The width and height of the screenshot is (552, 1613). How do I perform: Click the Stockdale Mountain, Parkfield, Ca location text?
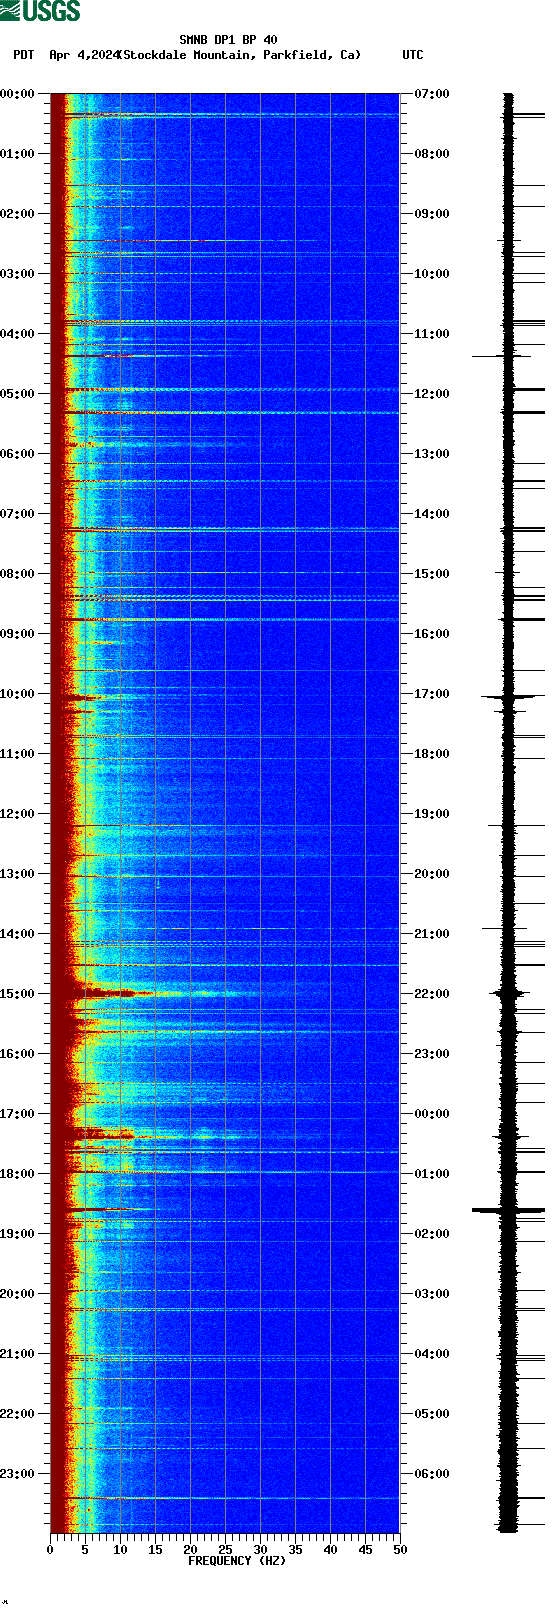tap(239, 55)
